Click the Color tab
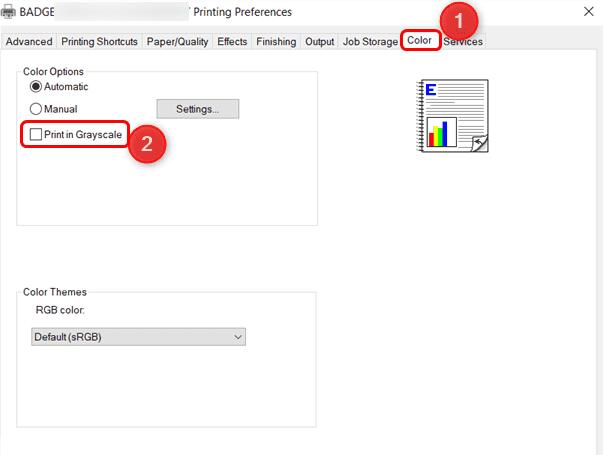 click(419, 42)
